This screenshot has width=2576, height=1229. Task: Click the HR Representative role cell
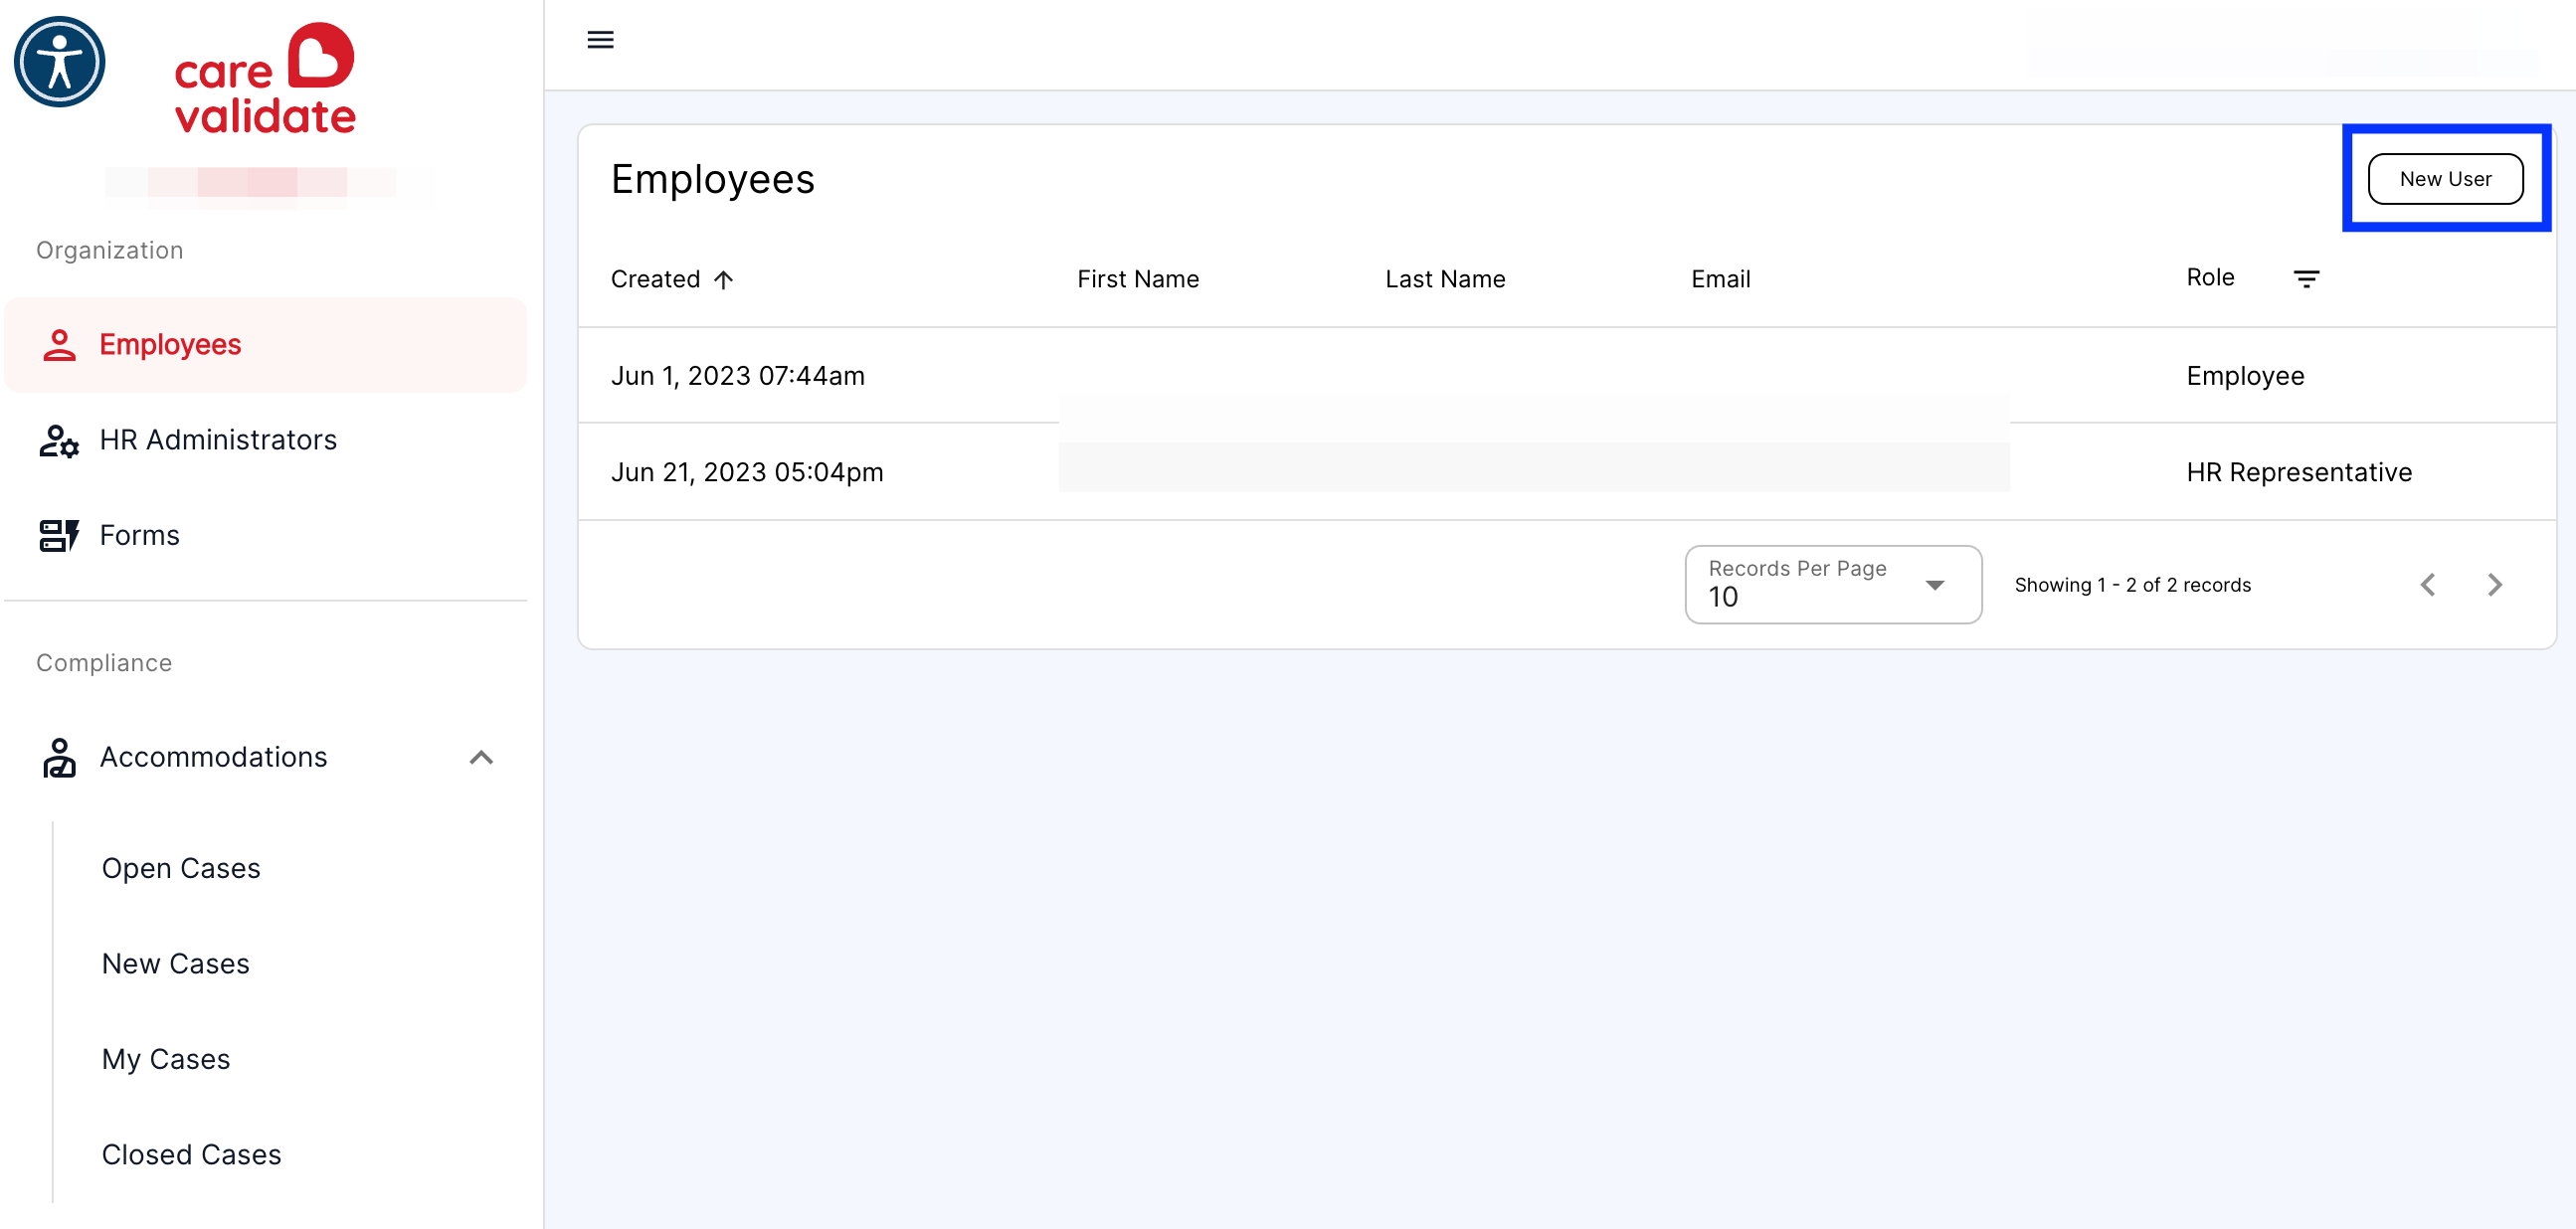coord(2299,472)
